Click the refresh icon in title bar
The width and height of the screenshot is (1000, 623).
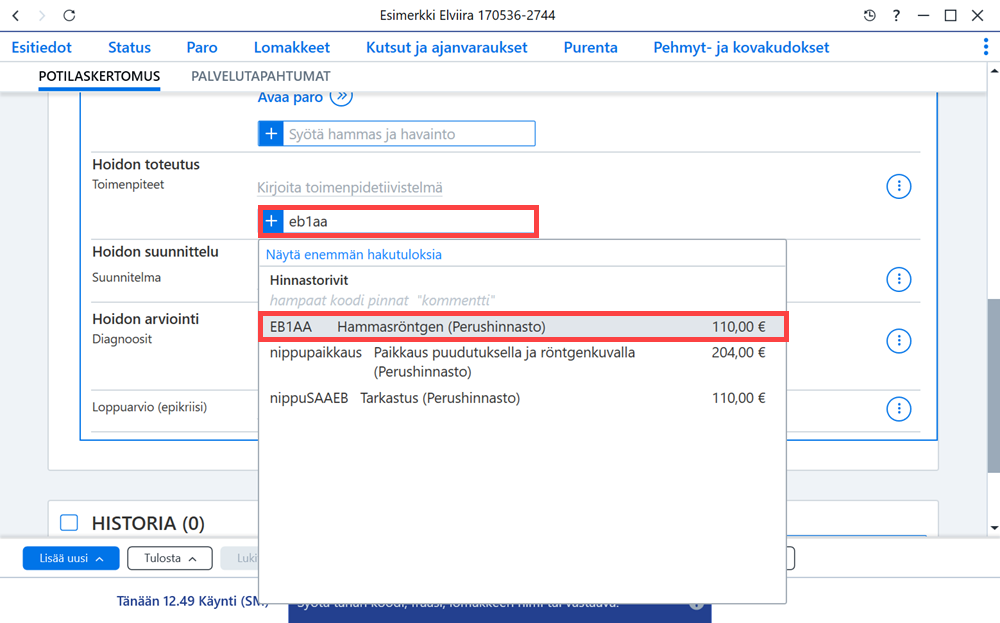tap(69, 15)
